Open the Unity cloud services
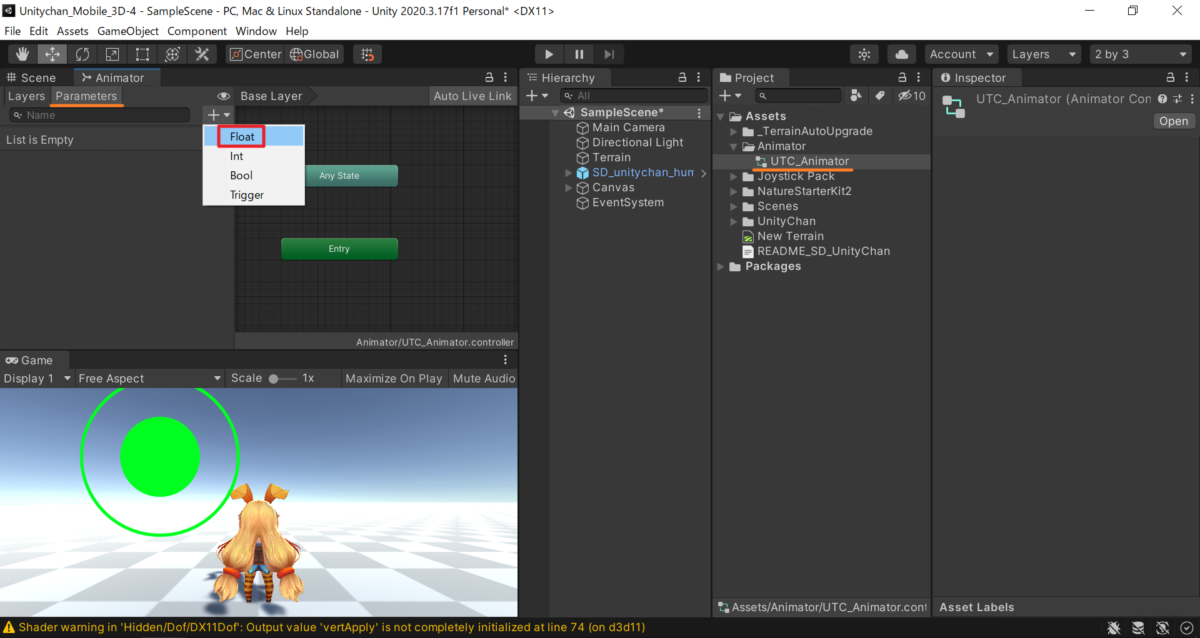The height and width of the screenshot is (638, 1200). [902, 54]
